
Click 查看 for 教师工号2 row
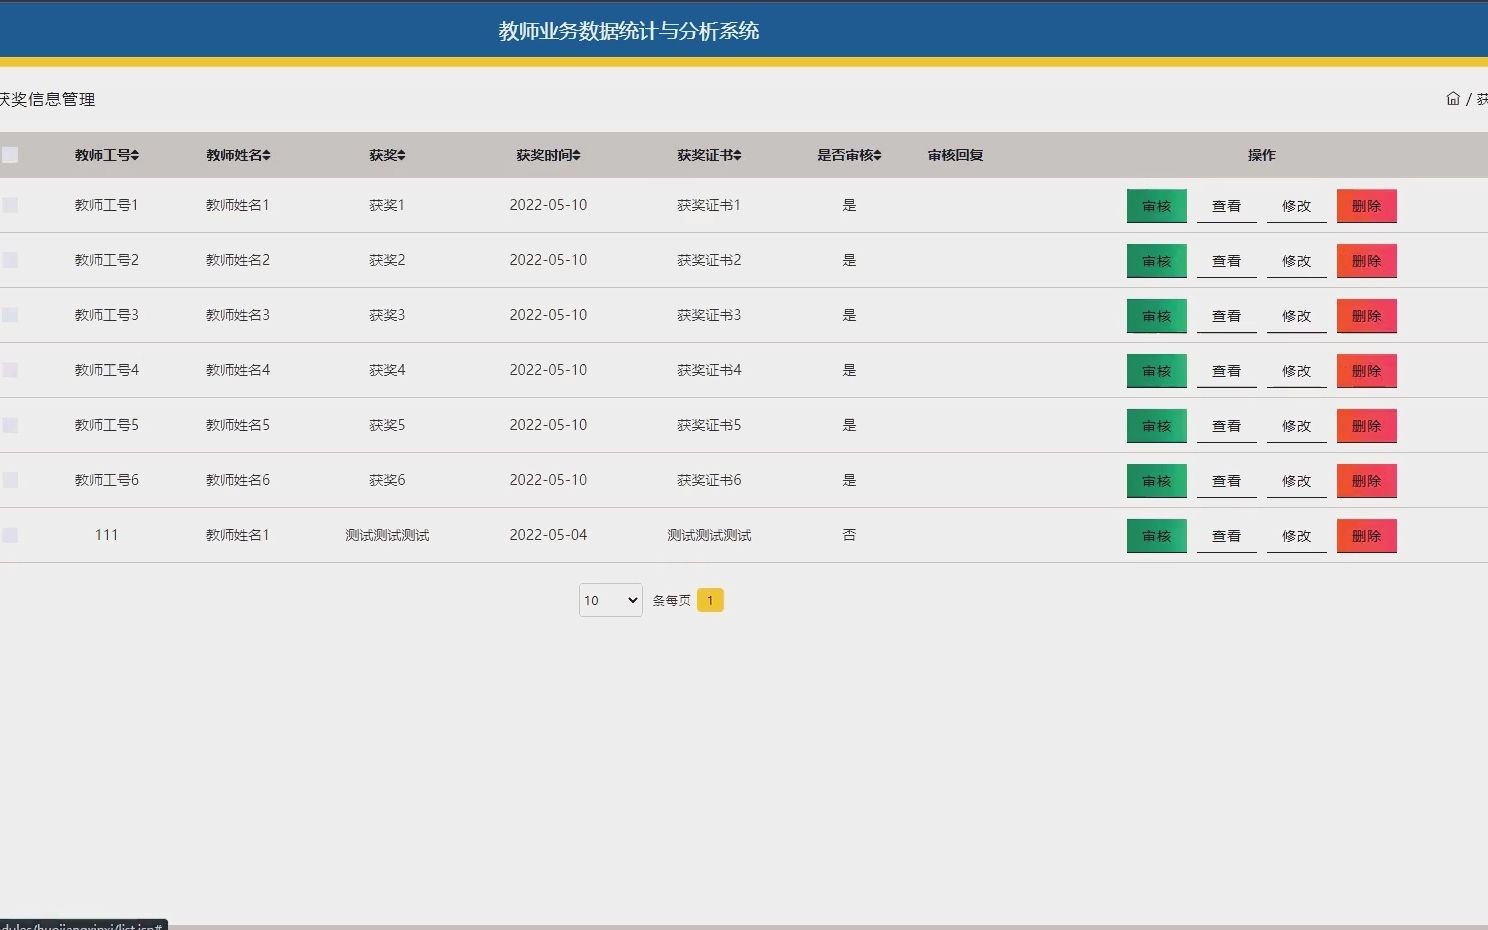click(x=1227, y=261)
